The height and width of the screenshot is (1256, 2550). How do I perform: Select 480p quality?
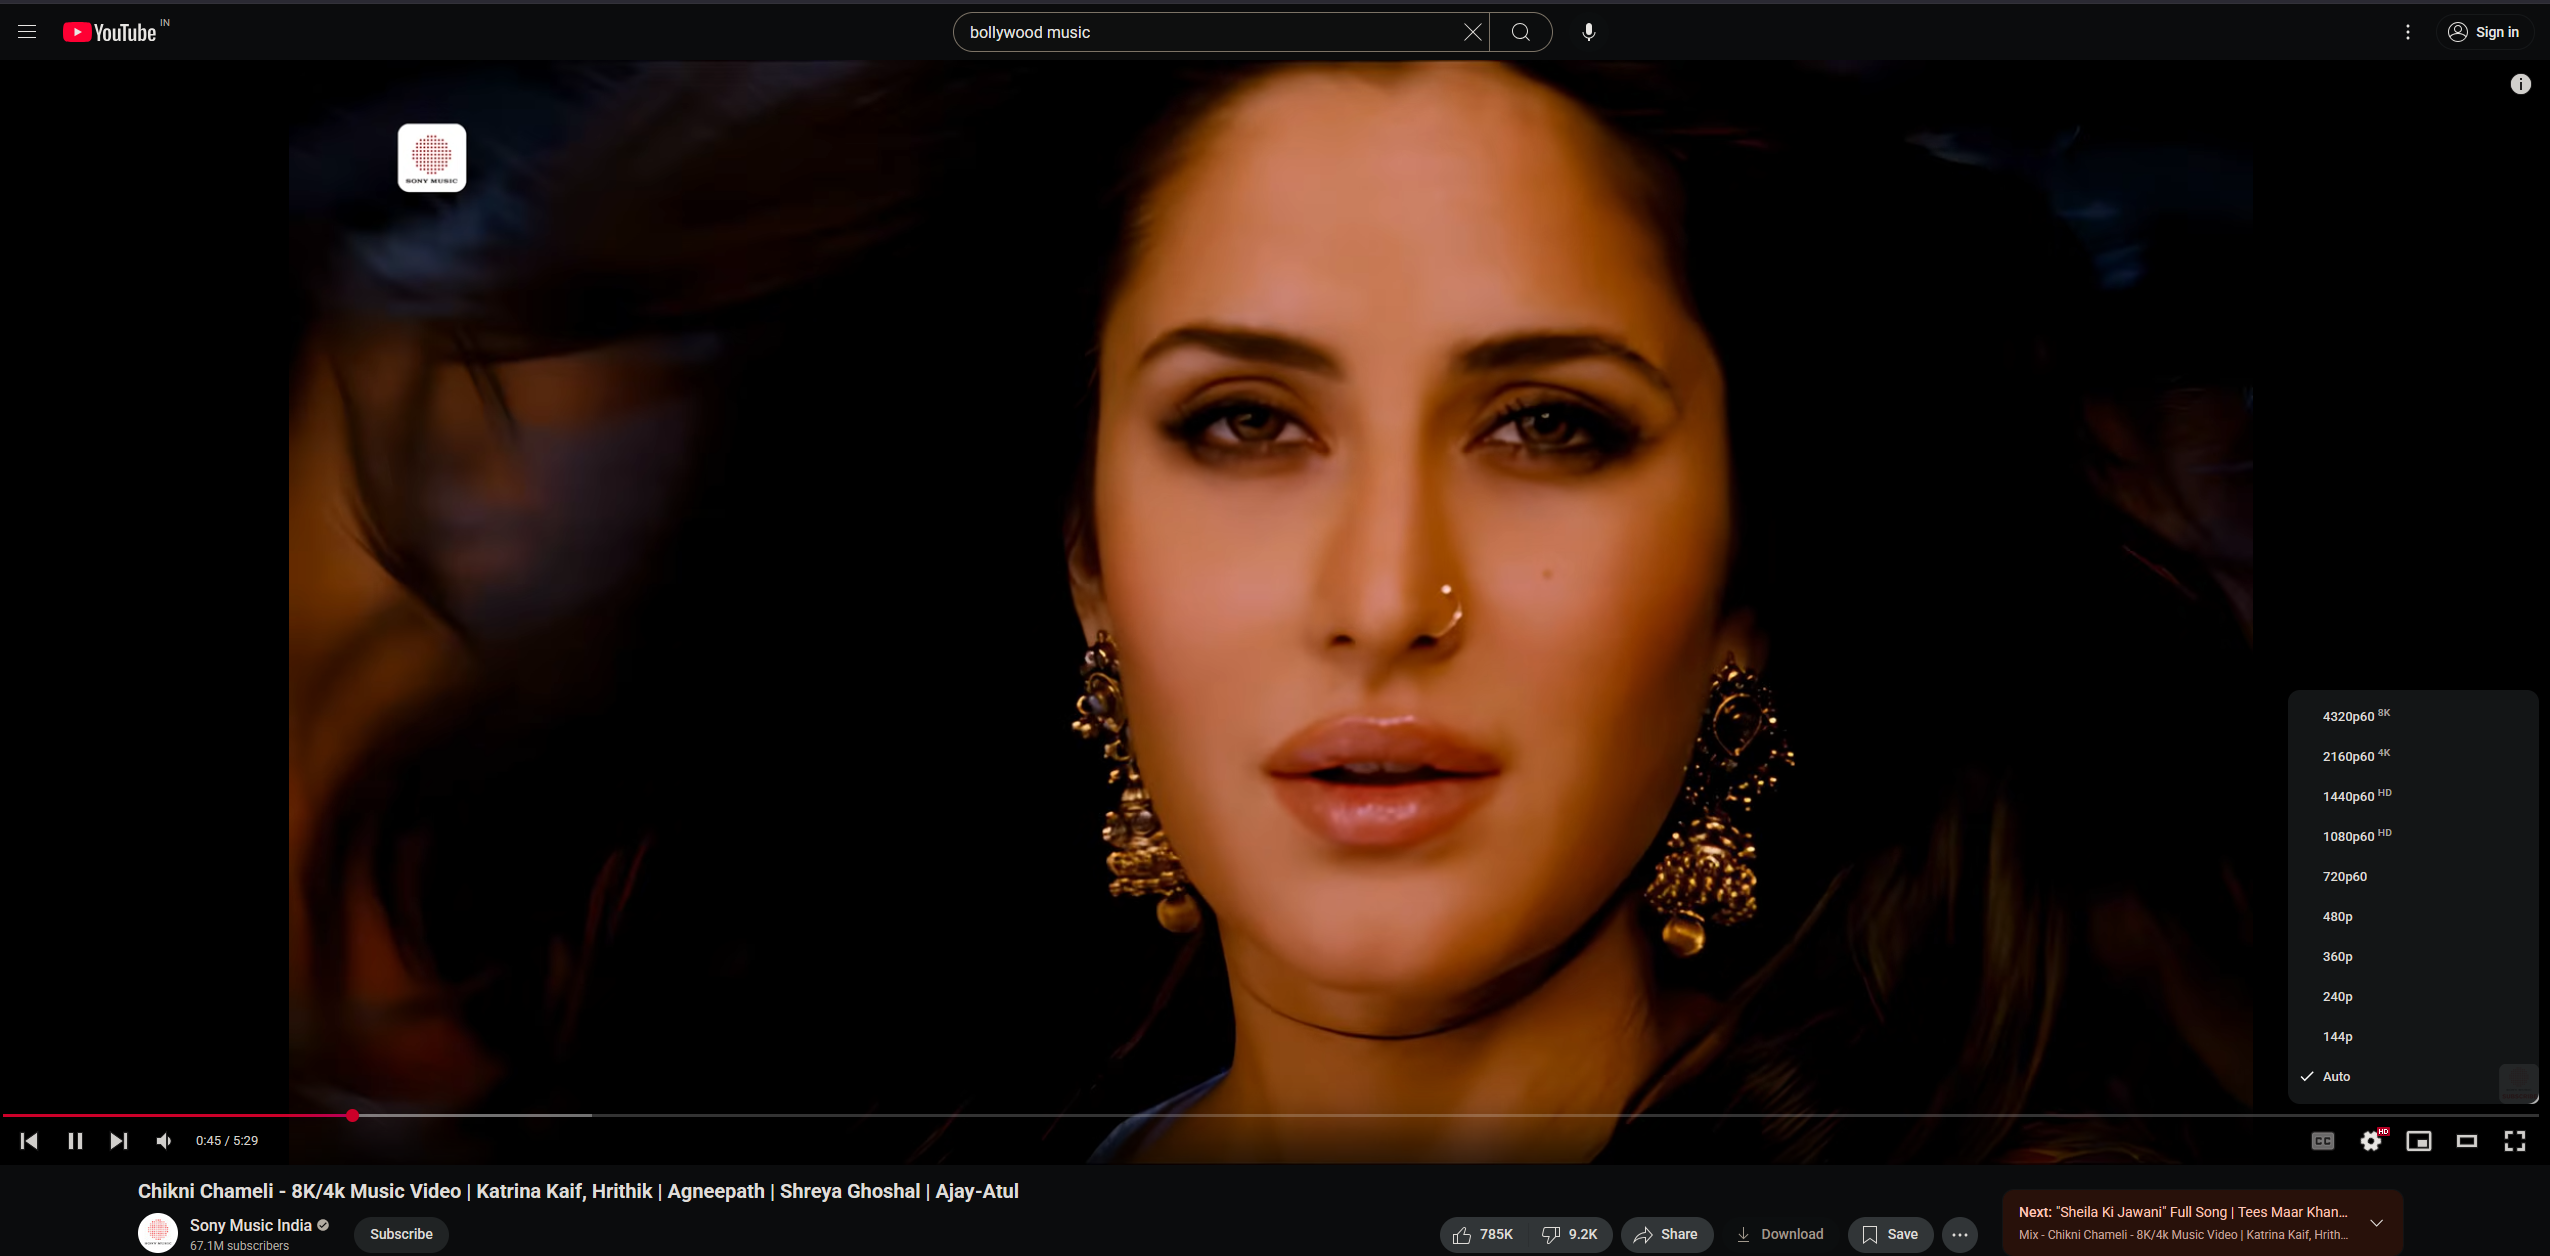pos(2412,916)
